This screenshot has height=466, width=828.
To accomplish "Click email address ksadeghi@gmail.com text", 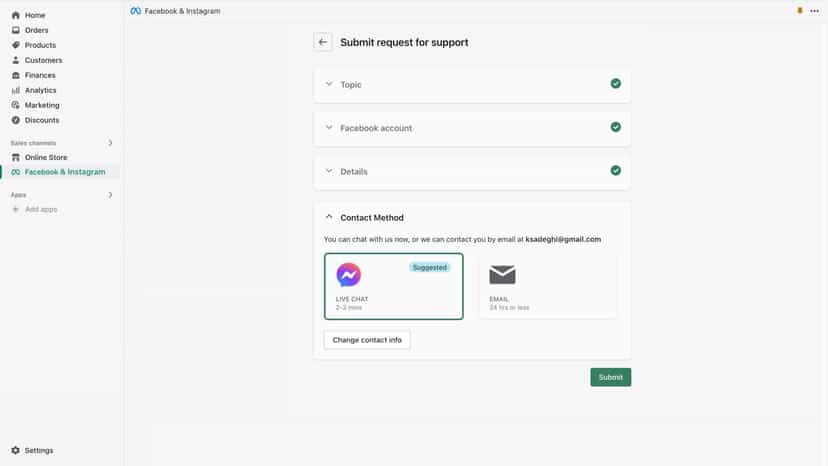I will (x=563, y=239).
